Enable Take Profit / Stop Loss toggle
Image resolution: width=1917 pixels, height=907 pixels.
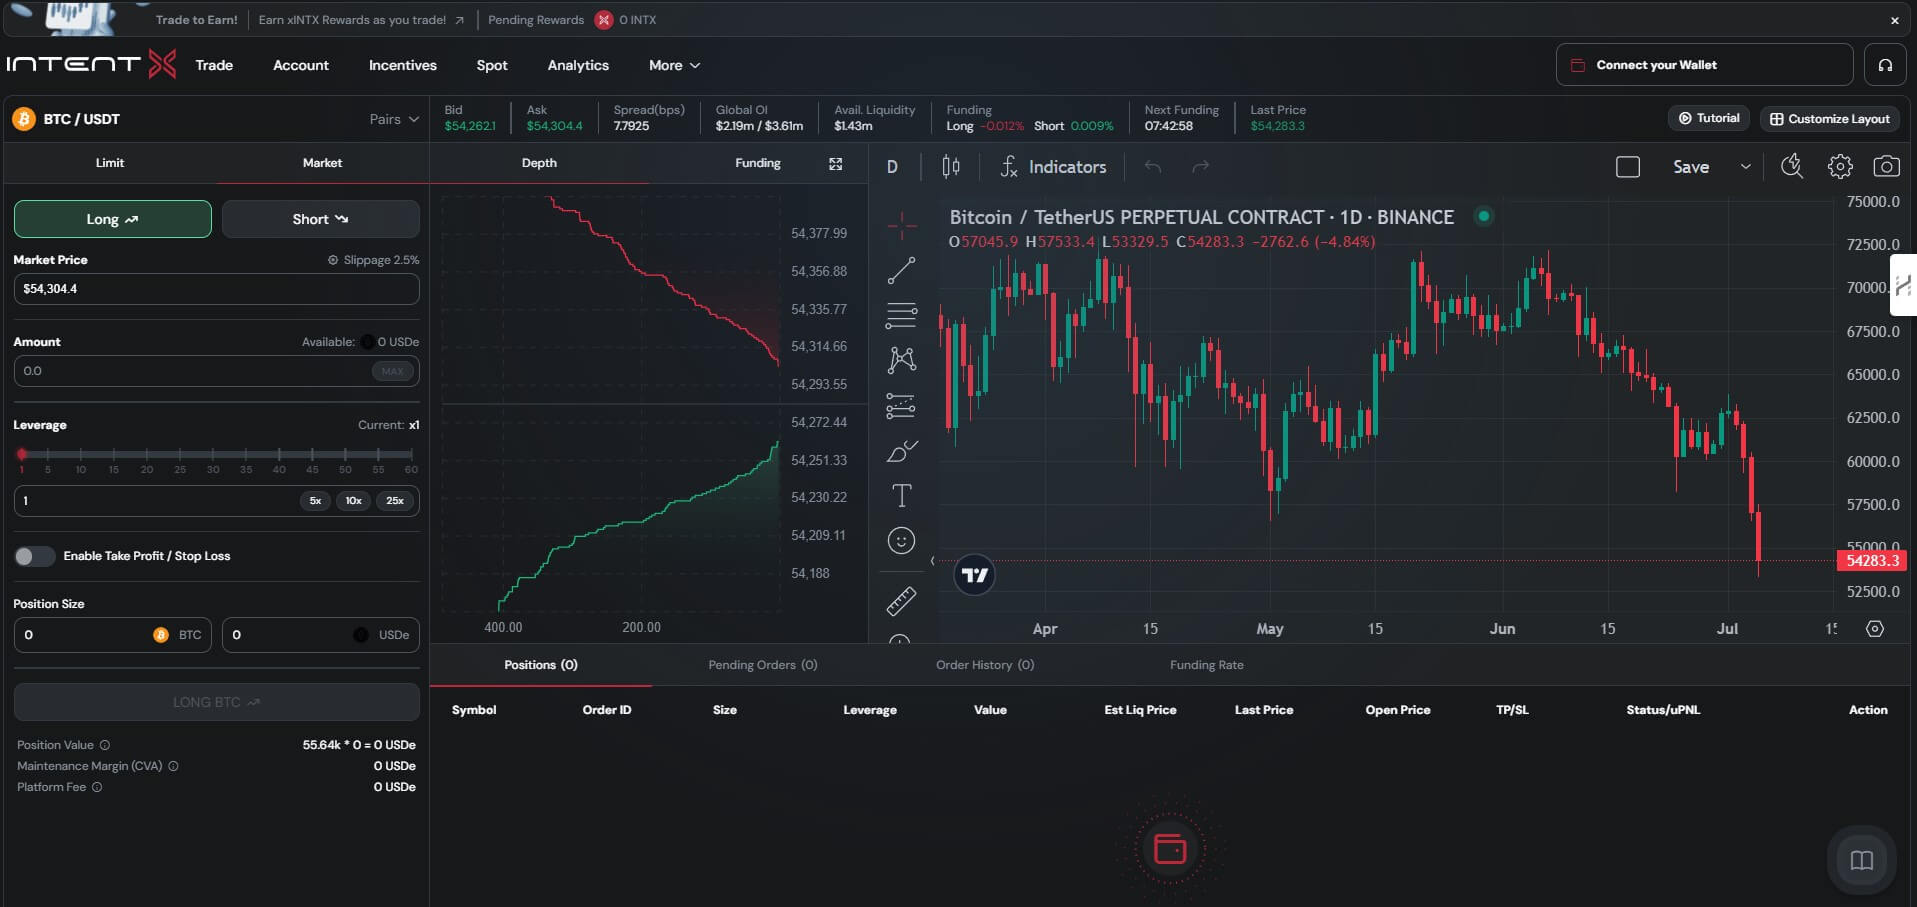(35, 556)
